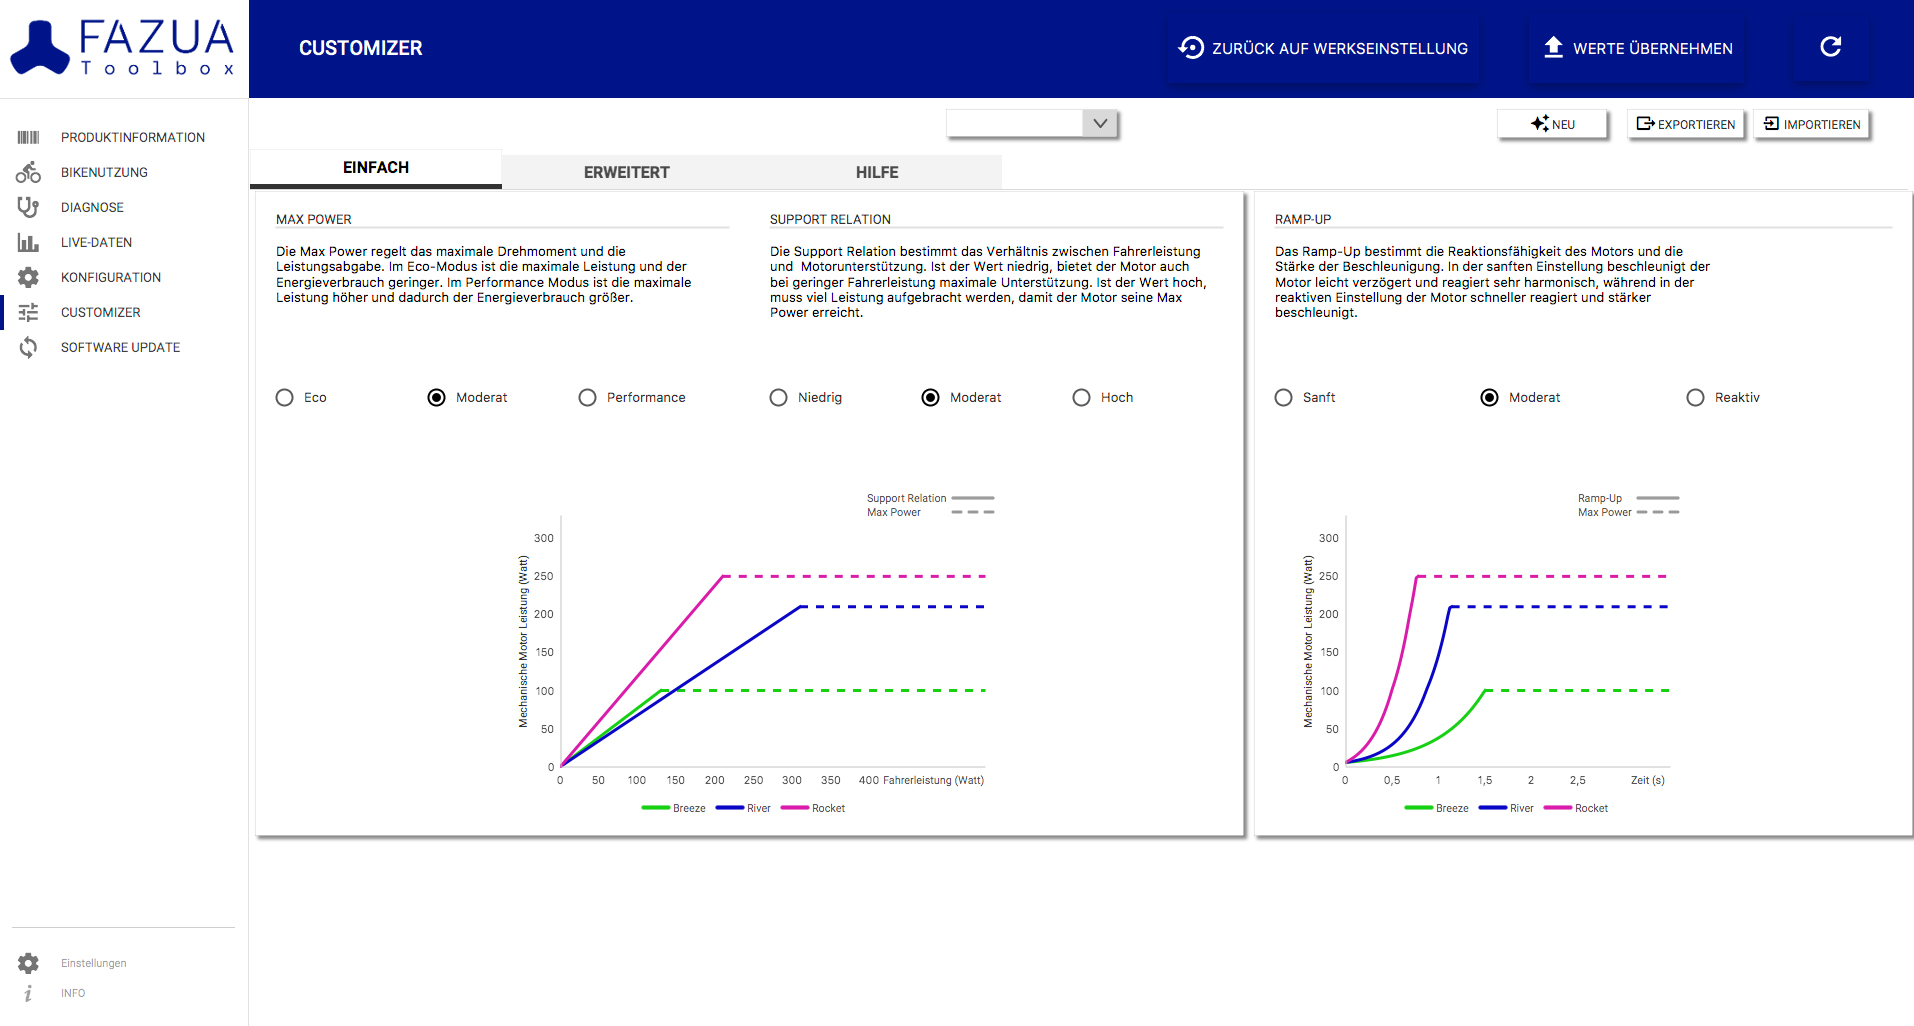Click Breeze legend swatch in Ramp-Up chart
This screenshot has height=1026, width=1914.
[x=1418, y=808]
